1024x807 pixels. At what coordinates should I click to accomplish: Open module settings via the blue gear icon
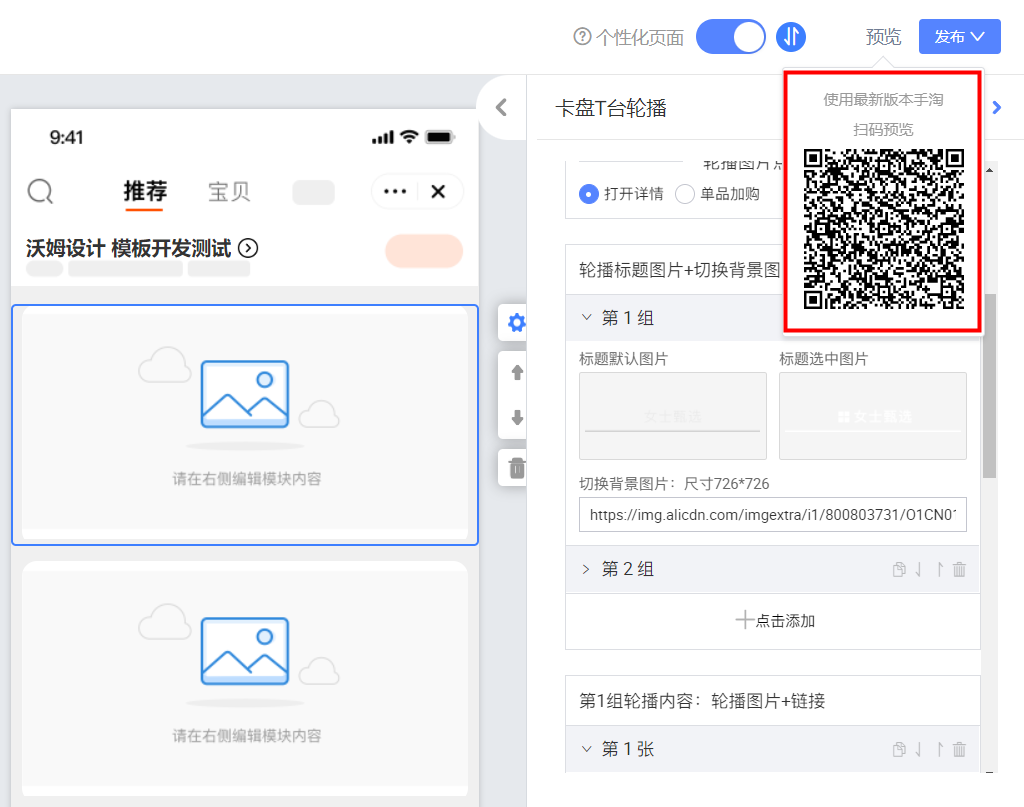516,323
